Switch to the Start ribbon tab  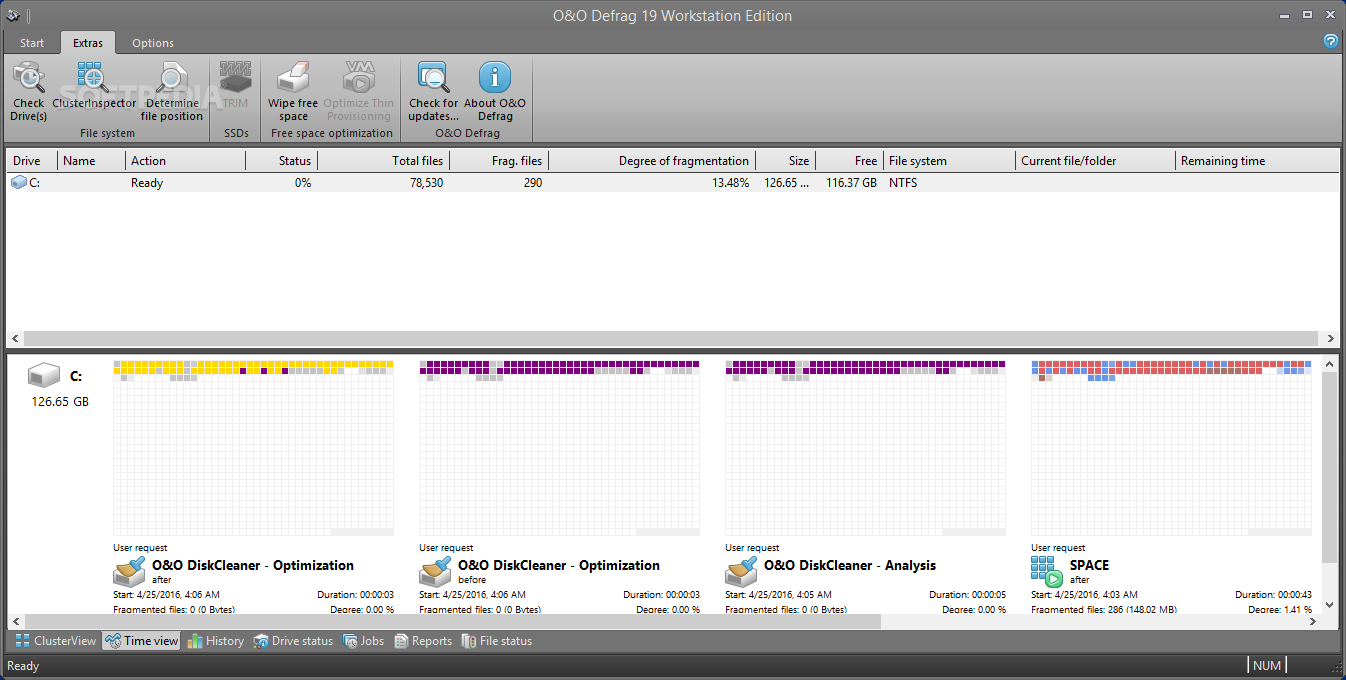tap(32, 43)
